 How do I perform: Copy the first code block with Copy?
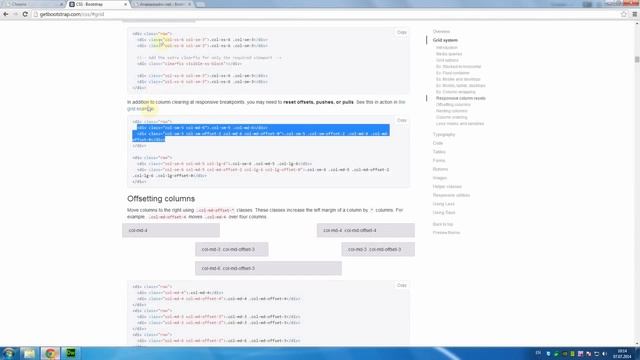[402, 32]
